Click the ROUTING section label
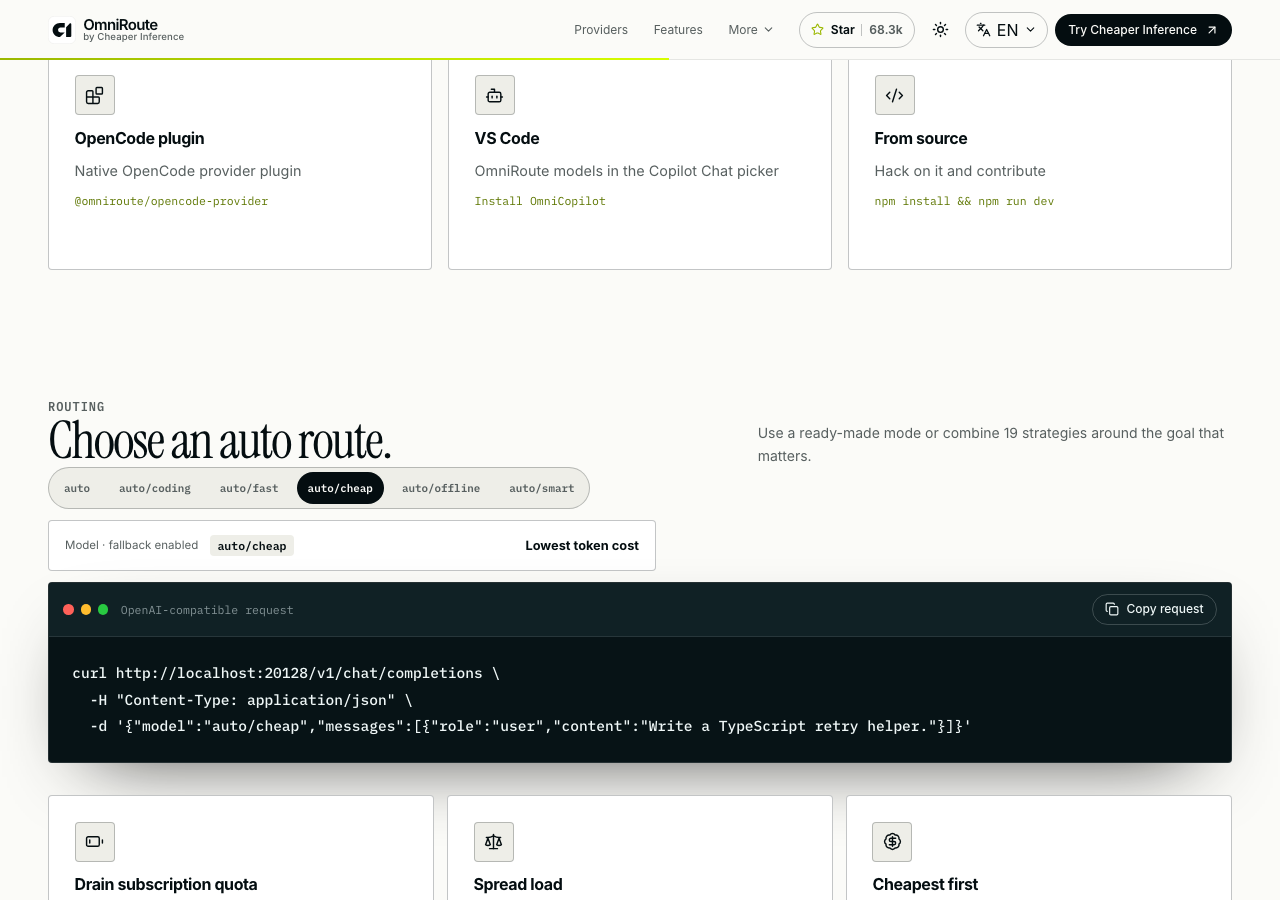Image resolution: width=1280 pixels, height=900 pixels. click(x=76, y=407)
